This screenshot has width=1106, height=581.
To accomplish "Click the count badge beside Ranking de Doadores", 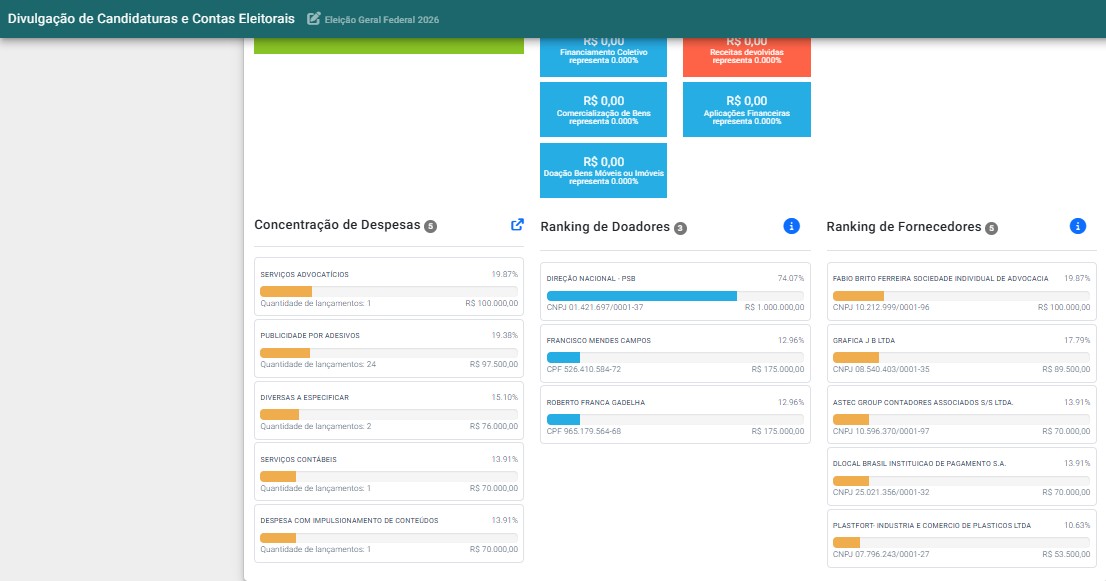I will [x=680, y=228].
